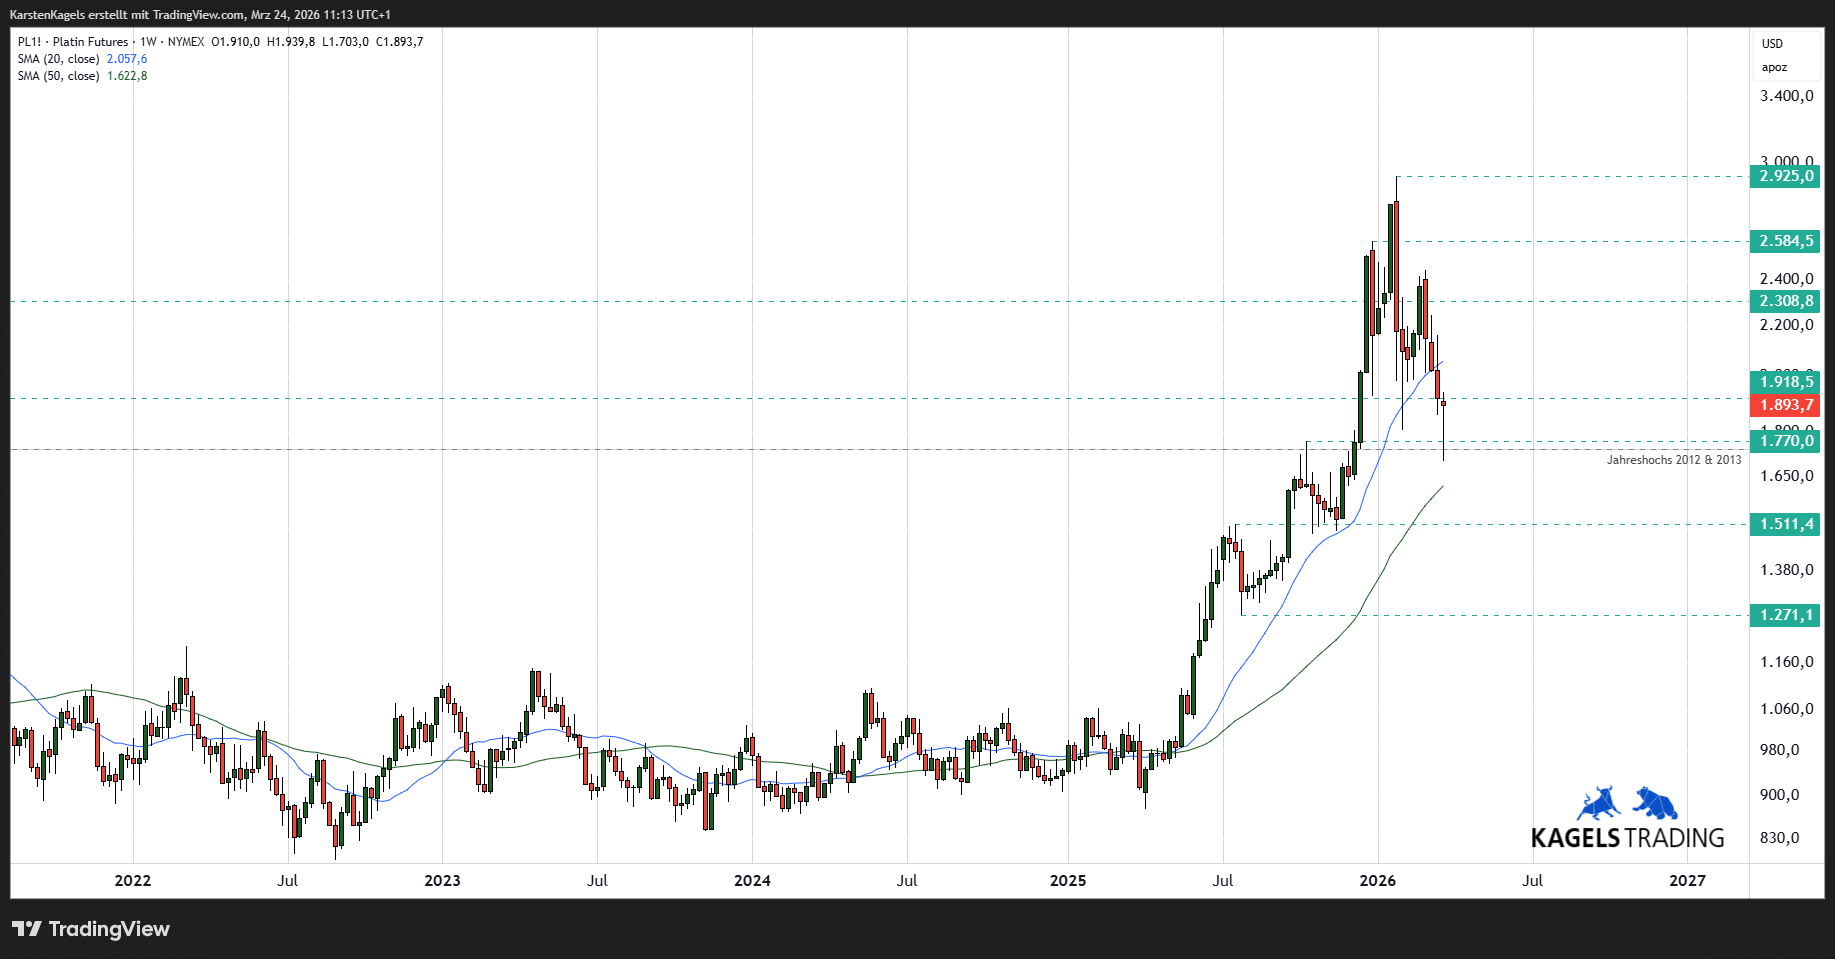Click the 2023 label on the time axis

pyautogui.click(x=442, y=881)
